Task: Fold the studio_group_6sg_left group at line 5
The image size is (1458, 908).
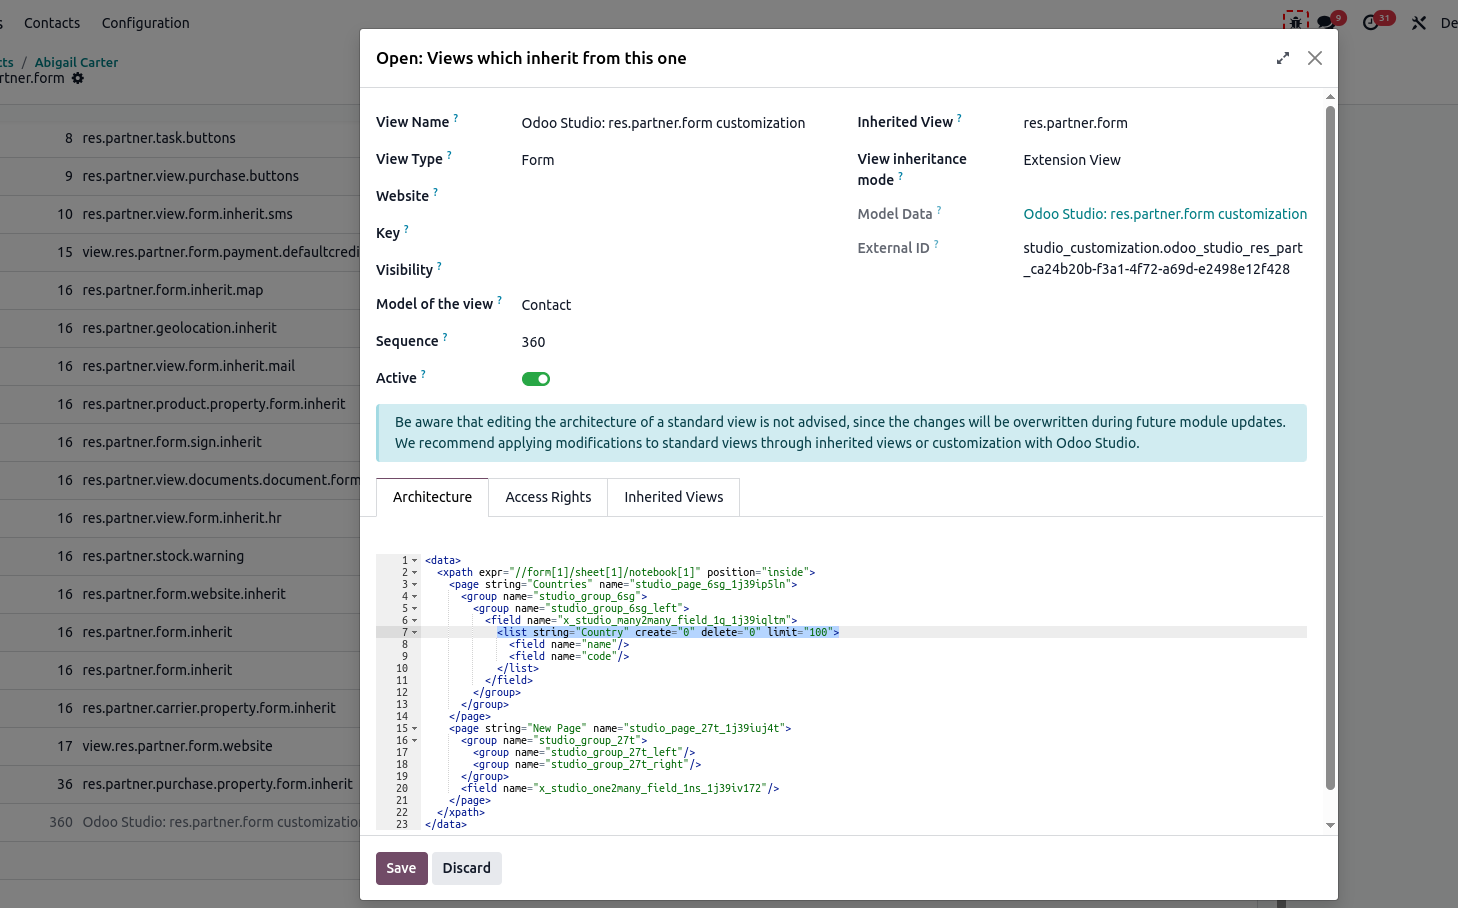Action: [415, 609]
